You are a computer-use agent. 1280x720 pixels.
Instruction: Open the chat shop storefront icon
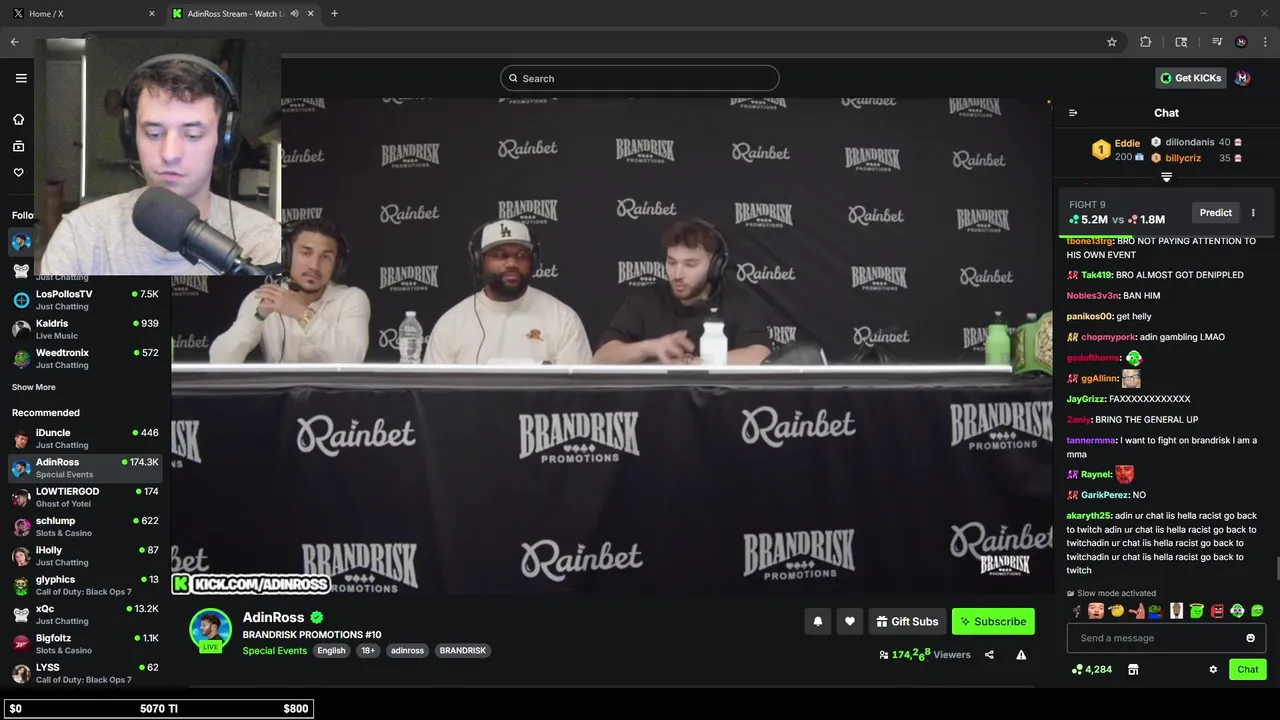pyautogui.click(x=1133, y=669)
